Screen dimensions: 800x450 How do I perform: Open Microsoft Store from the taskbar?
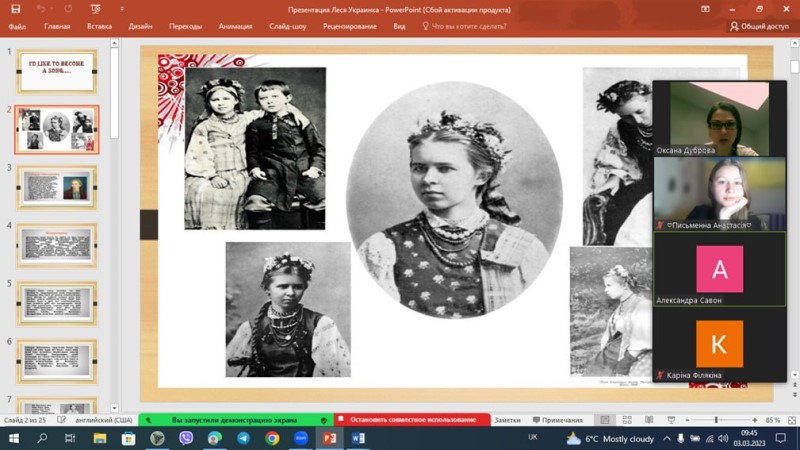click(x=128, y=438)
